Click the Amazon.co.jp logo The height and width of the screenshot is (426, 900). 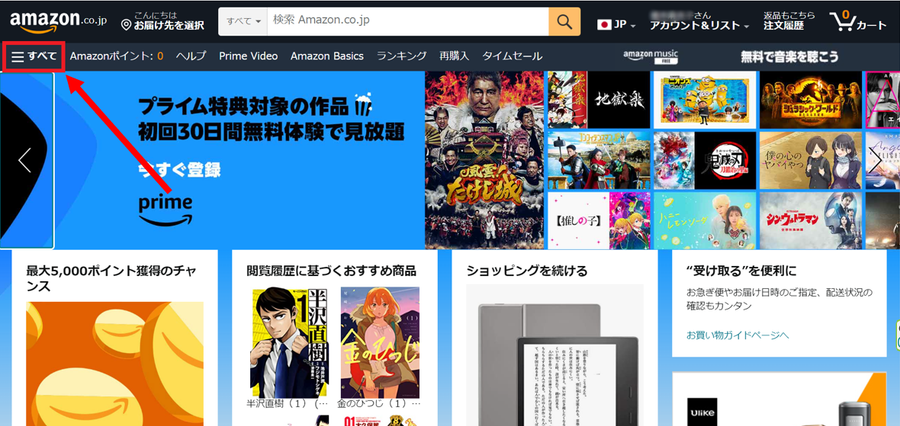[x=58, y=22]
